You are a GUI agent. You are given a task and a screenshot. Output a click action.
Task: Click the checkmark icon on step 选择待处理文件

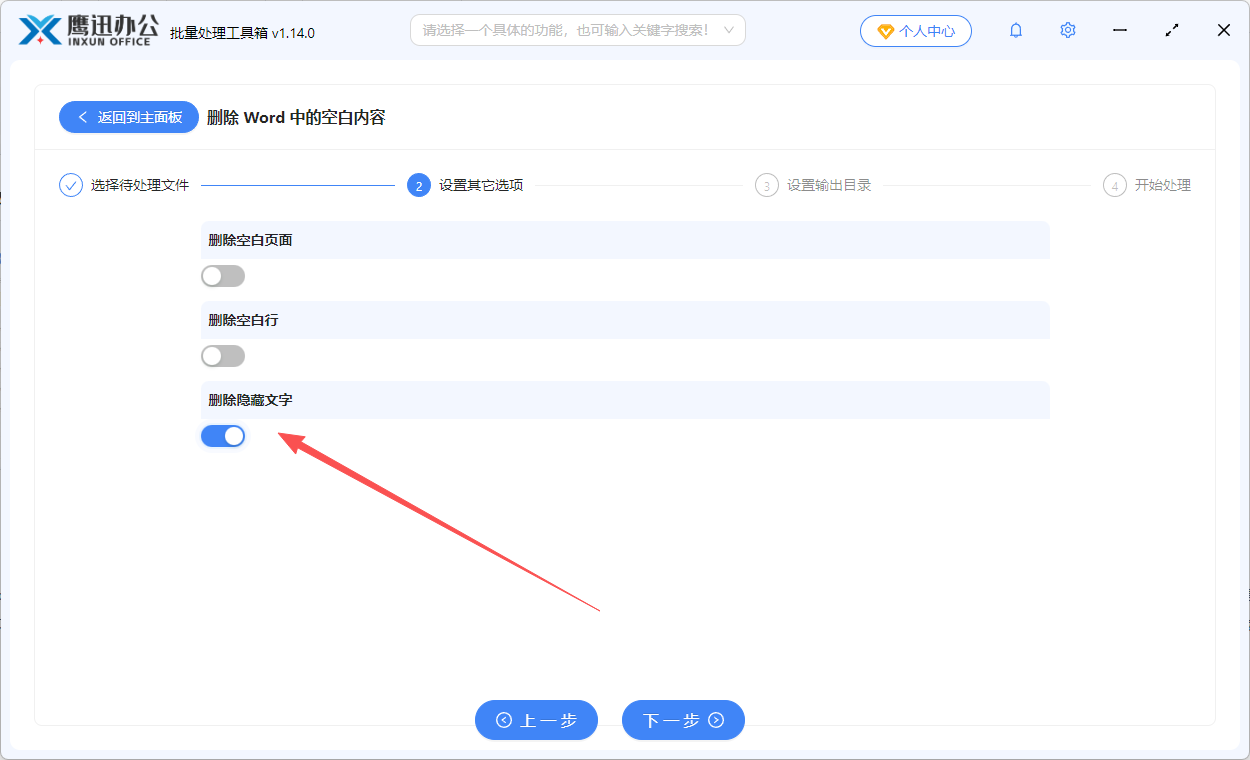(69, 185)
